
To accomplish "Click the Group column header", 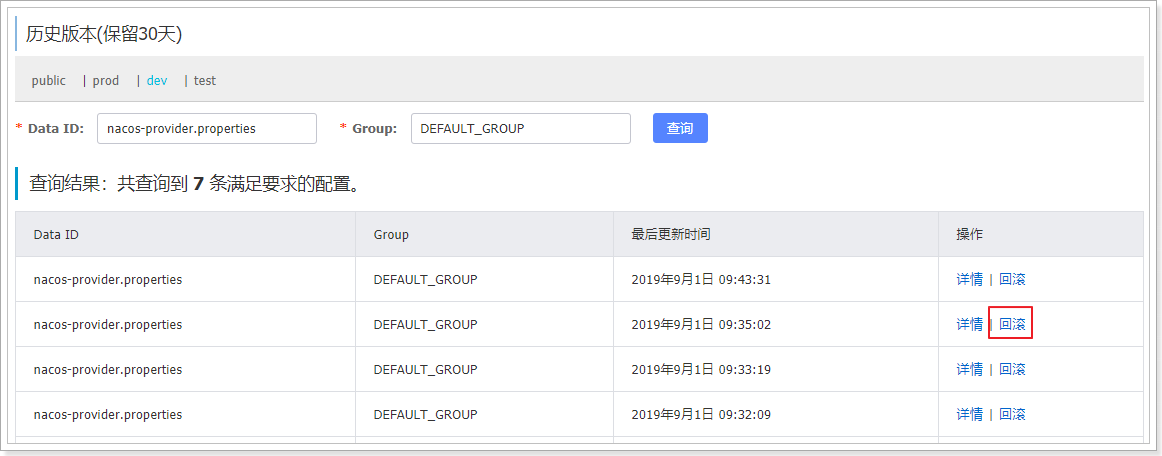I will [x=391, y=235].
